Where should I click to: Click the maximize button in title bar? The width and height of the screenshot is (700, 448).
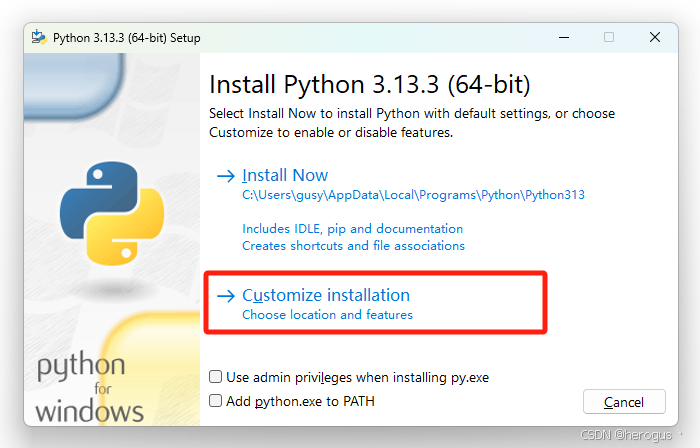click(609, 37)
